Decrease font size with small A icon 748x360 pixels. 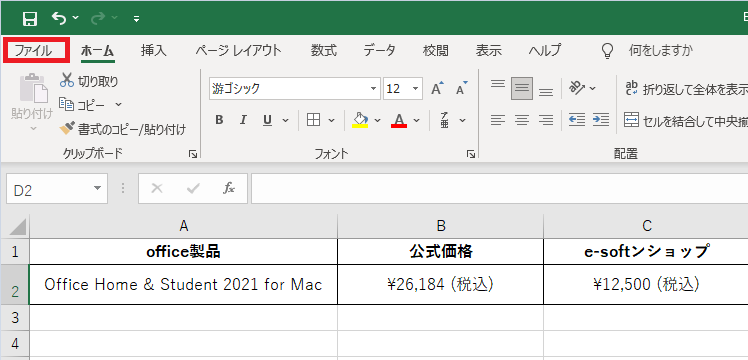tap(461, 88)
